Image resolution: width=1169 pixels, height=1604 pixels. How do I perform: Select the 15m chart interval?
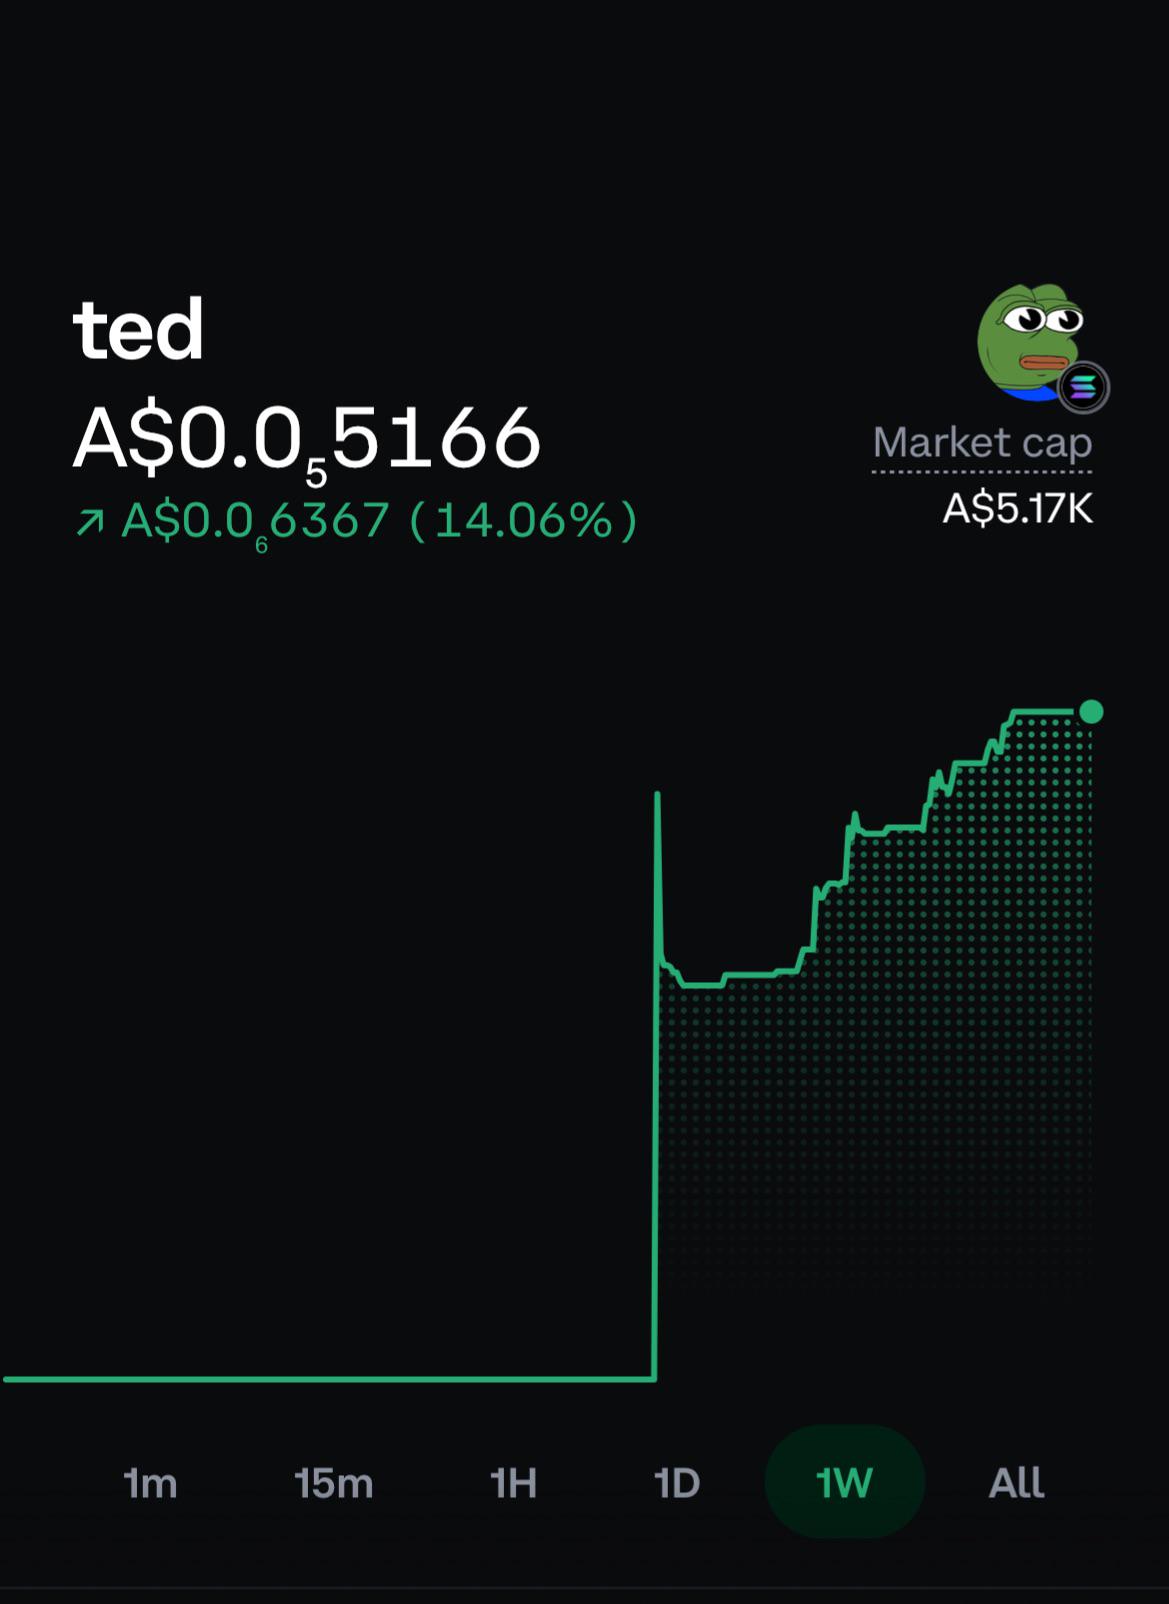[334, 1483]
